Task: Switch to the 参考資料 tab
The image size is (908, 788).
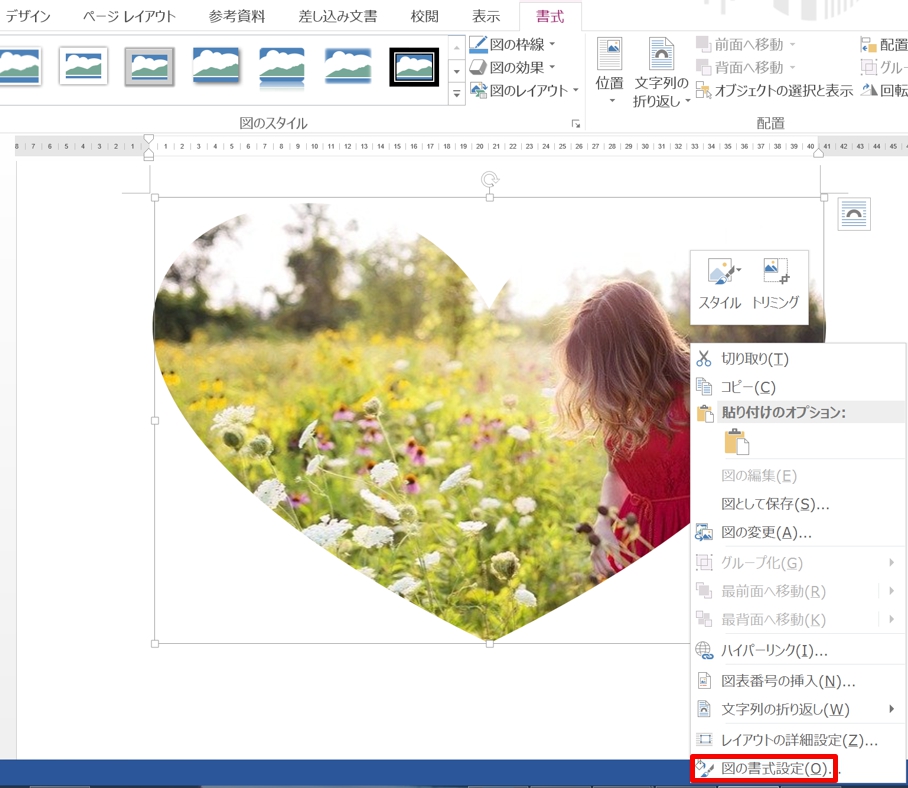Action: coord(237,16)
